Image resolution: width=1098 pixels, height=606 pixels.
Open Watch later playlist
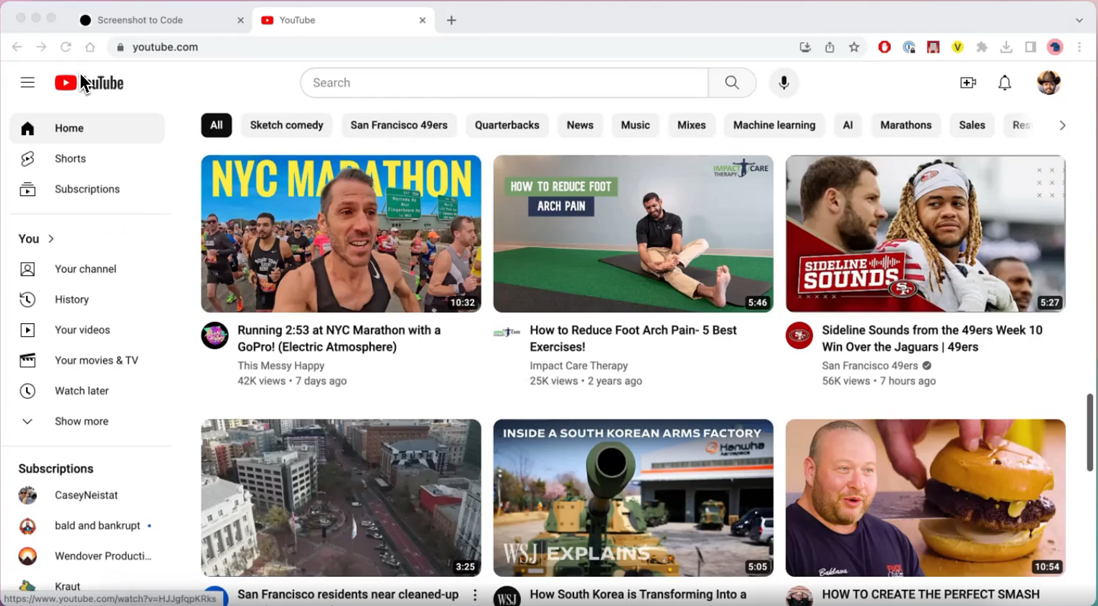tap(87, 391)
